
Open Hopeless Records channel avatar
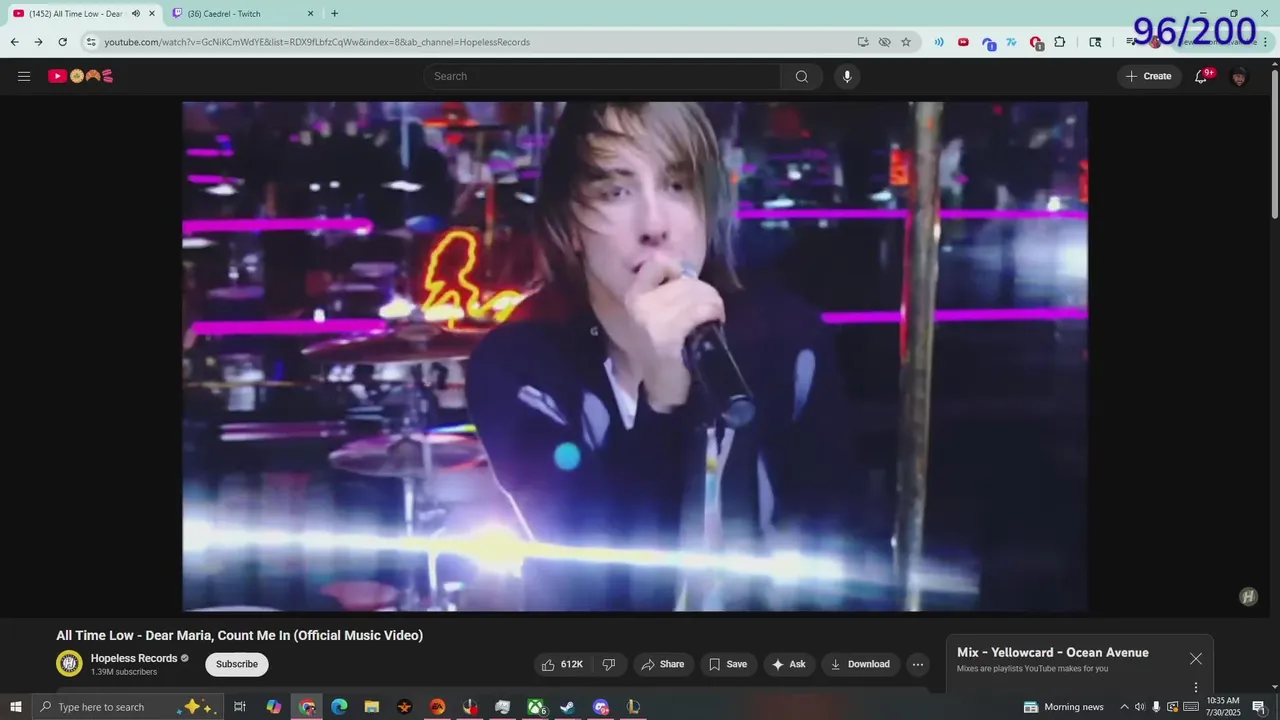click(69, 664)
